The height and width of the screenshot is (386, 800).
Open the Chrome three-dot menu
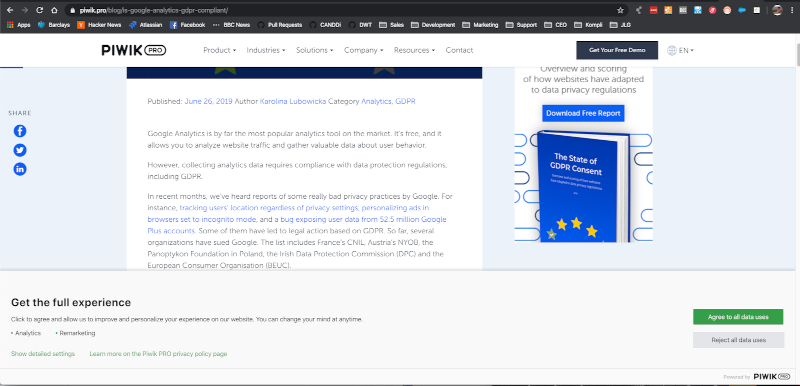(791, 10)
